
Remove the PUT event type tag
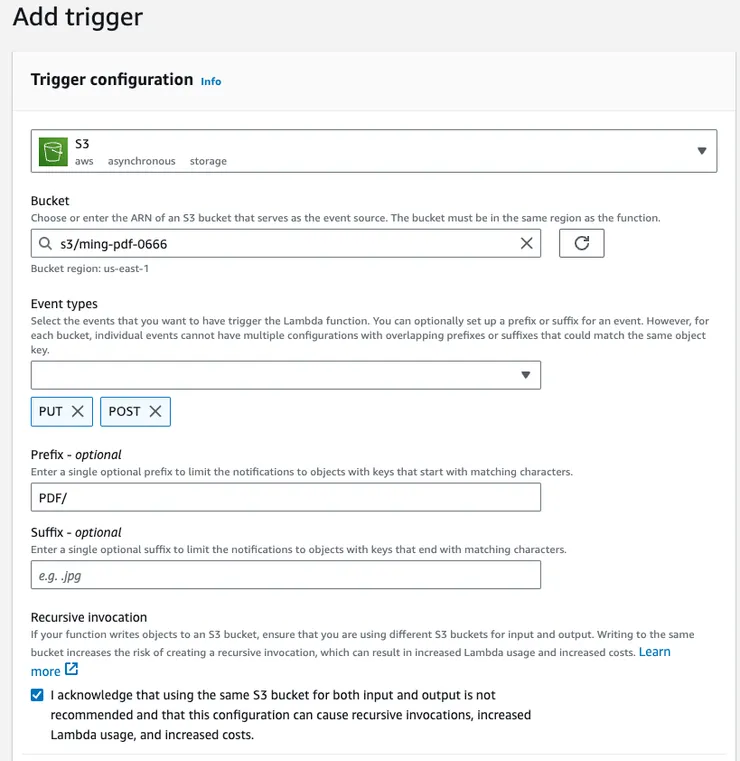pyautogui.click(x=79, y=411)
